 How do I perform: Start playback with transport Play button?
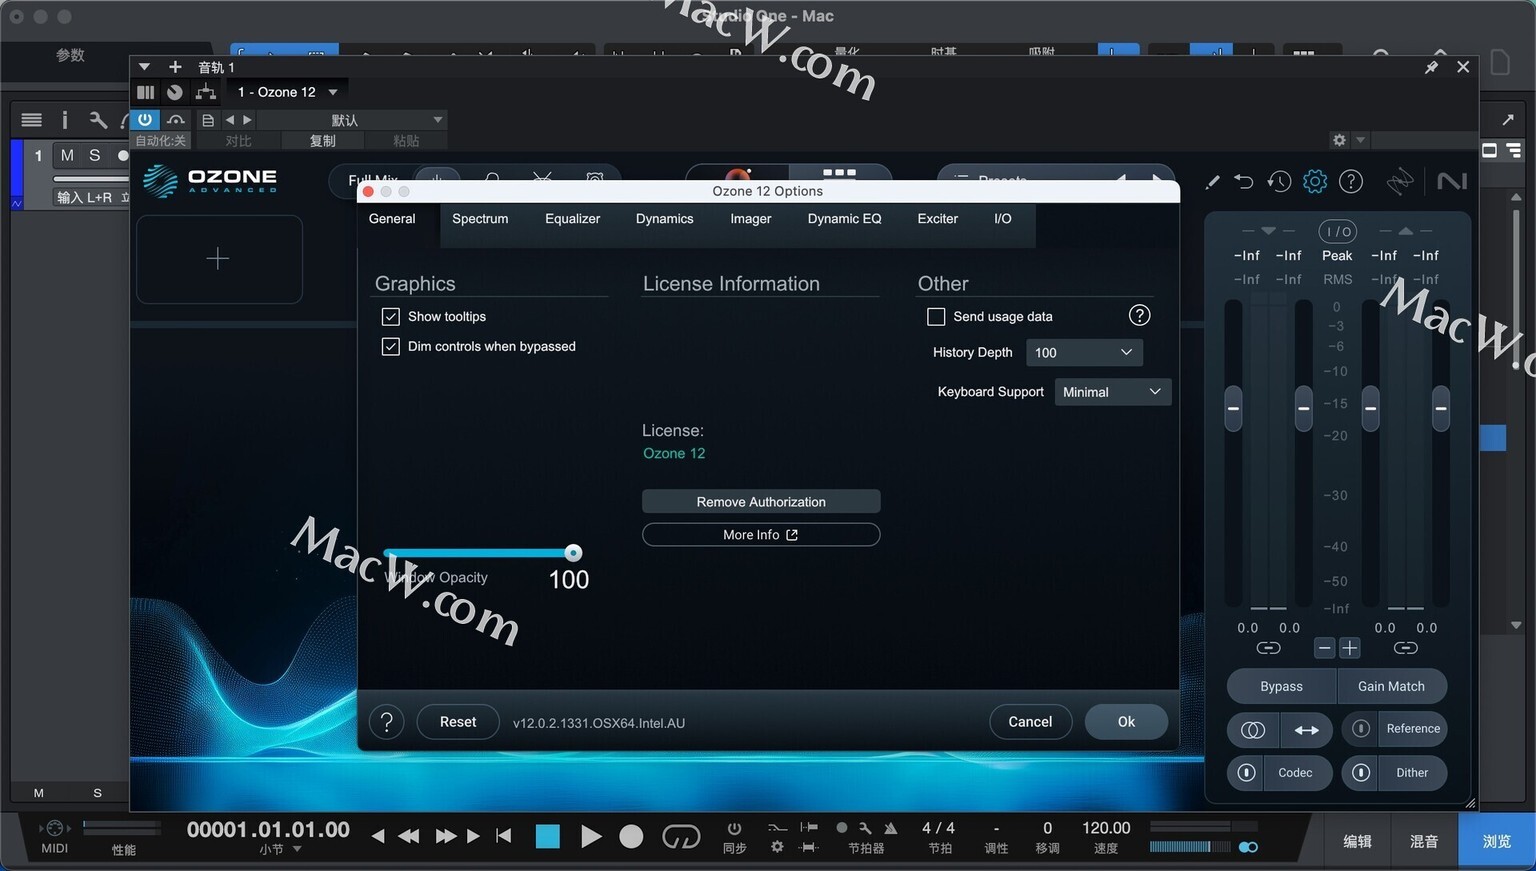pos(591,836)
